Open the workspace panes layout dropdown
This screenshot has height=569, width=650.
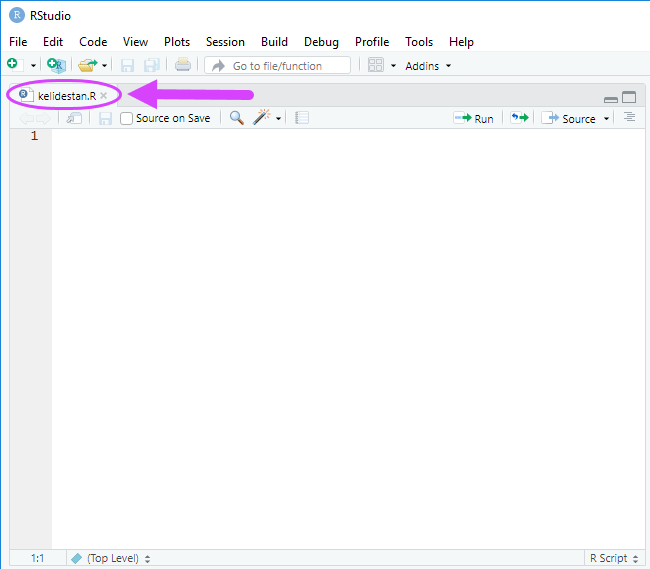(393, 65)
